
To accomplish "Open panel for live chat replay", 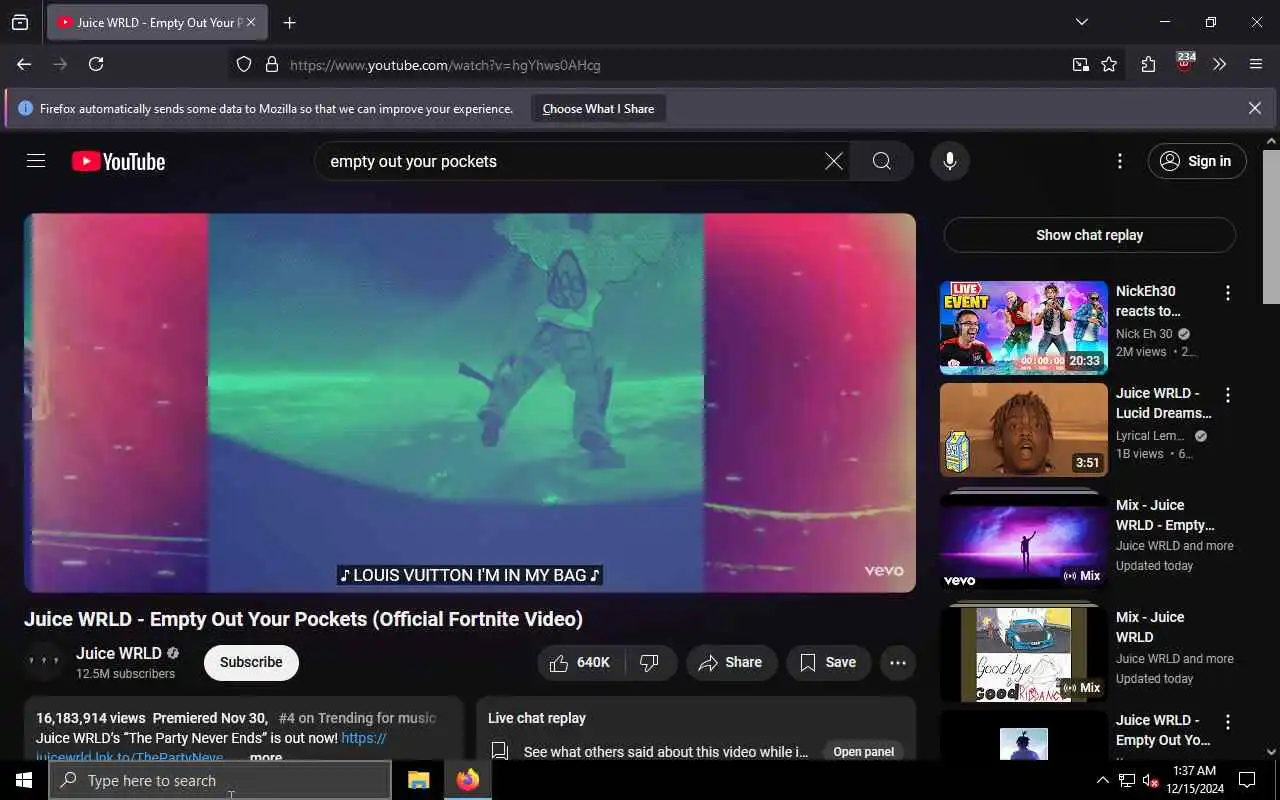I will 863,752.
